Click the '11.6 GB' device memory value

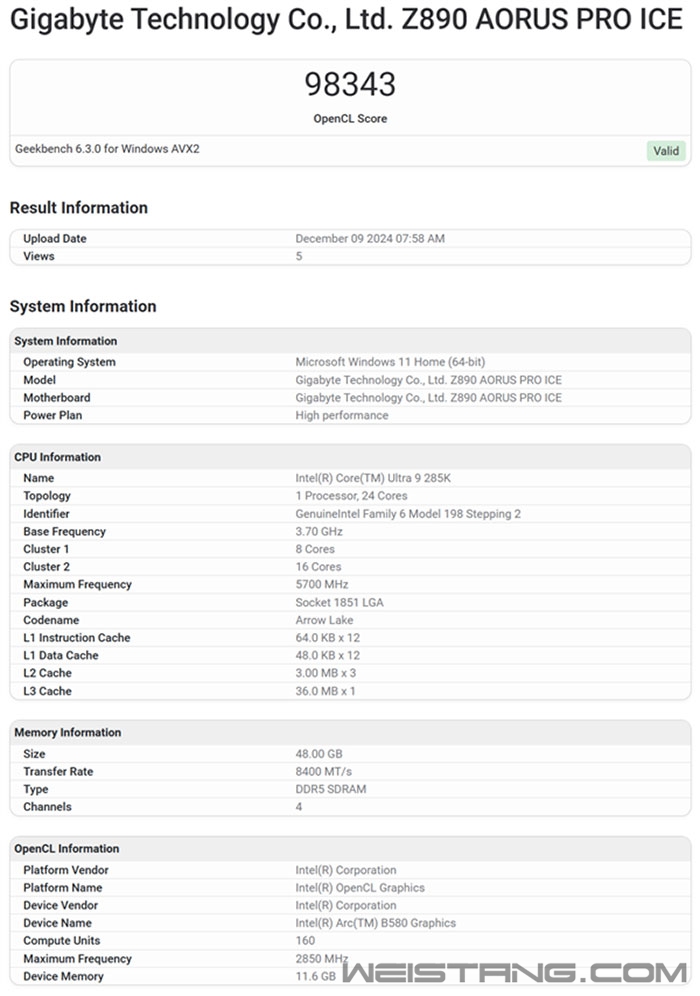tap(316, 976)
